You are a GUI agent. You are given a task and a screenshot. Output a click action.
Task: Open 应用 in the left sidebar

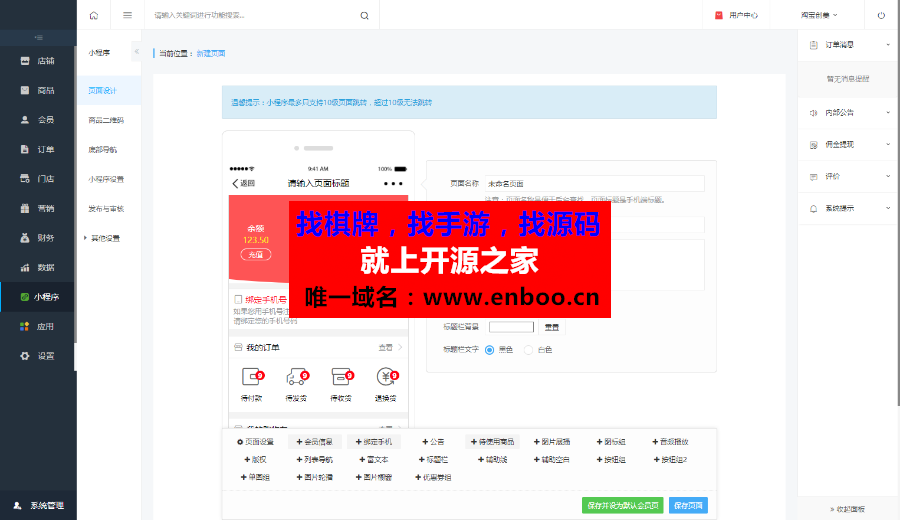point(38,327)
